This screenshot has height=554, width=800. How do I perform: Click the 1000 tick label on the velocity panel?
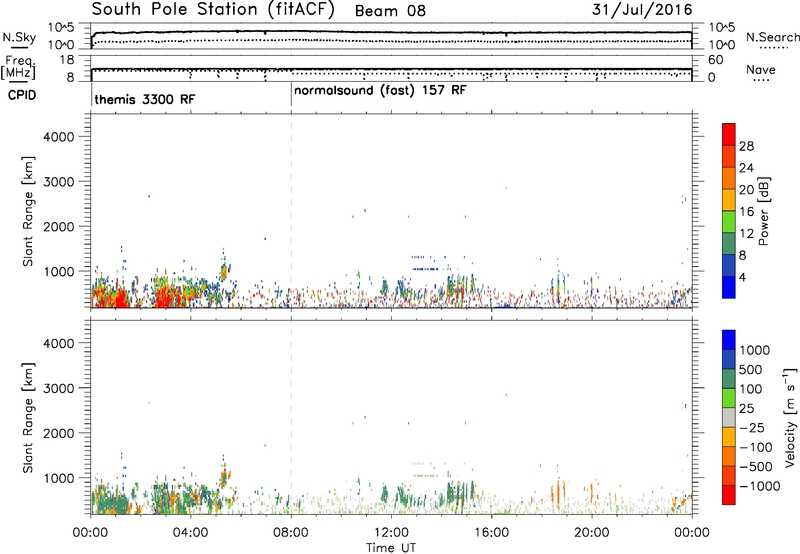[x=59, y=479]
